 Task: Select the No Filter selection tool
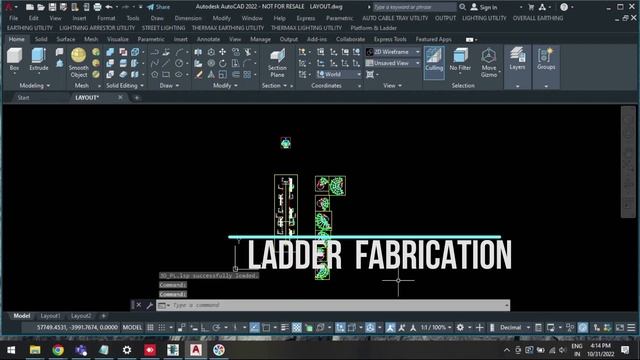460,60
